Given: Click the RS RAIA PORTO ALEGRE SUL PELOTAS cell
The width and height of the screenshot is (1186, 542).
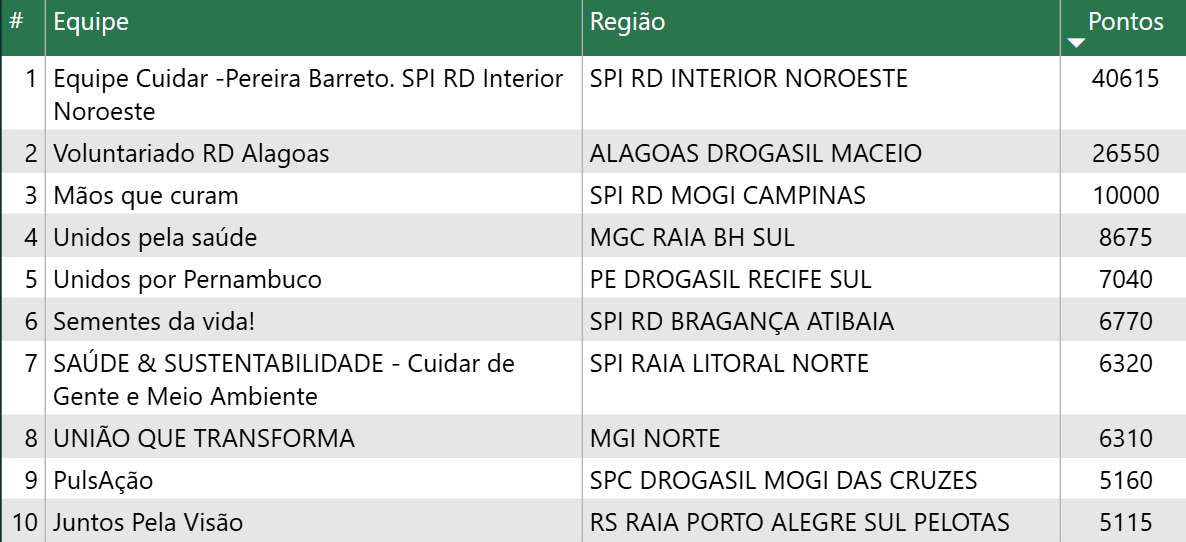Looking at the screenshot, I should (800, 523).
